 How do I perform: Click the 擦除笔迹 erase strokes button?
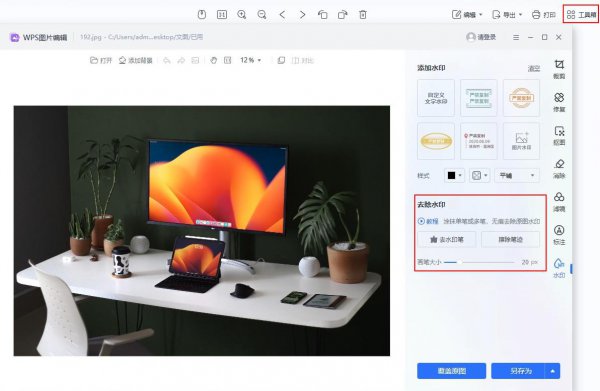point(510,239)
